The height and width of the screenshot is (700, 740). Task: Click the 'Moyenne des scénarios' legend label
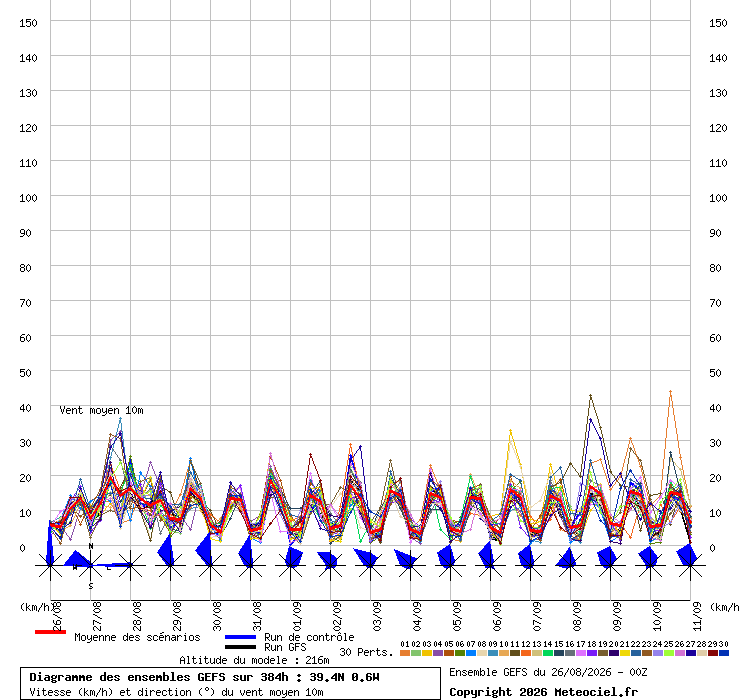(x=137, y=637)
